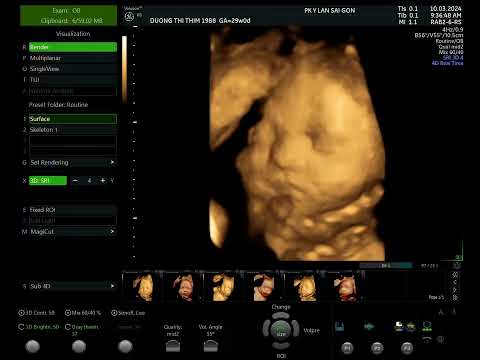Expand the Set Rendering submenu
480x360 pixels.
[73, 162]
